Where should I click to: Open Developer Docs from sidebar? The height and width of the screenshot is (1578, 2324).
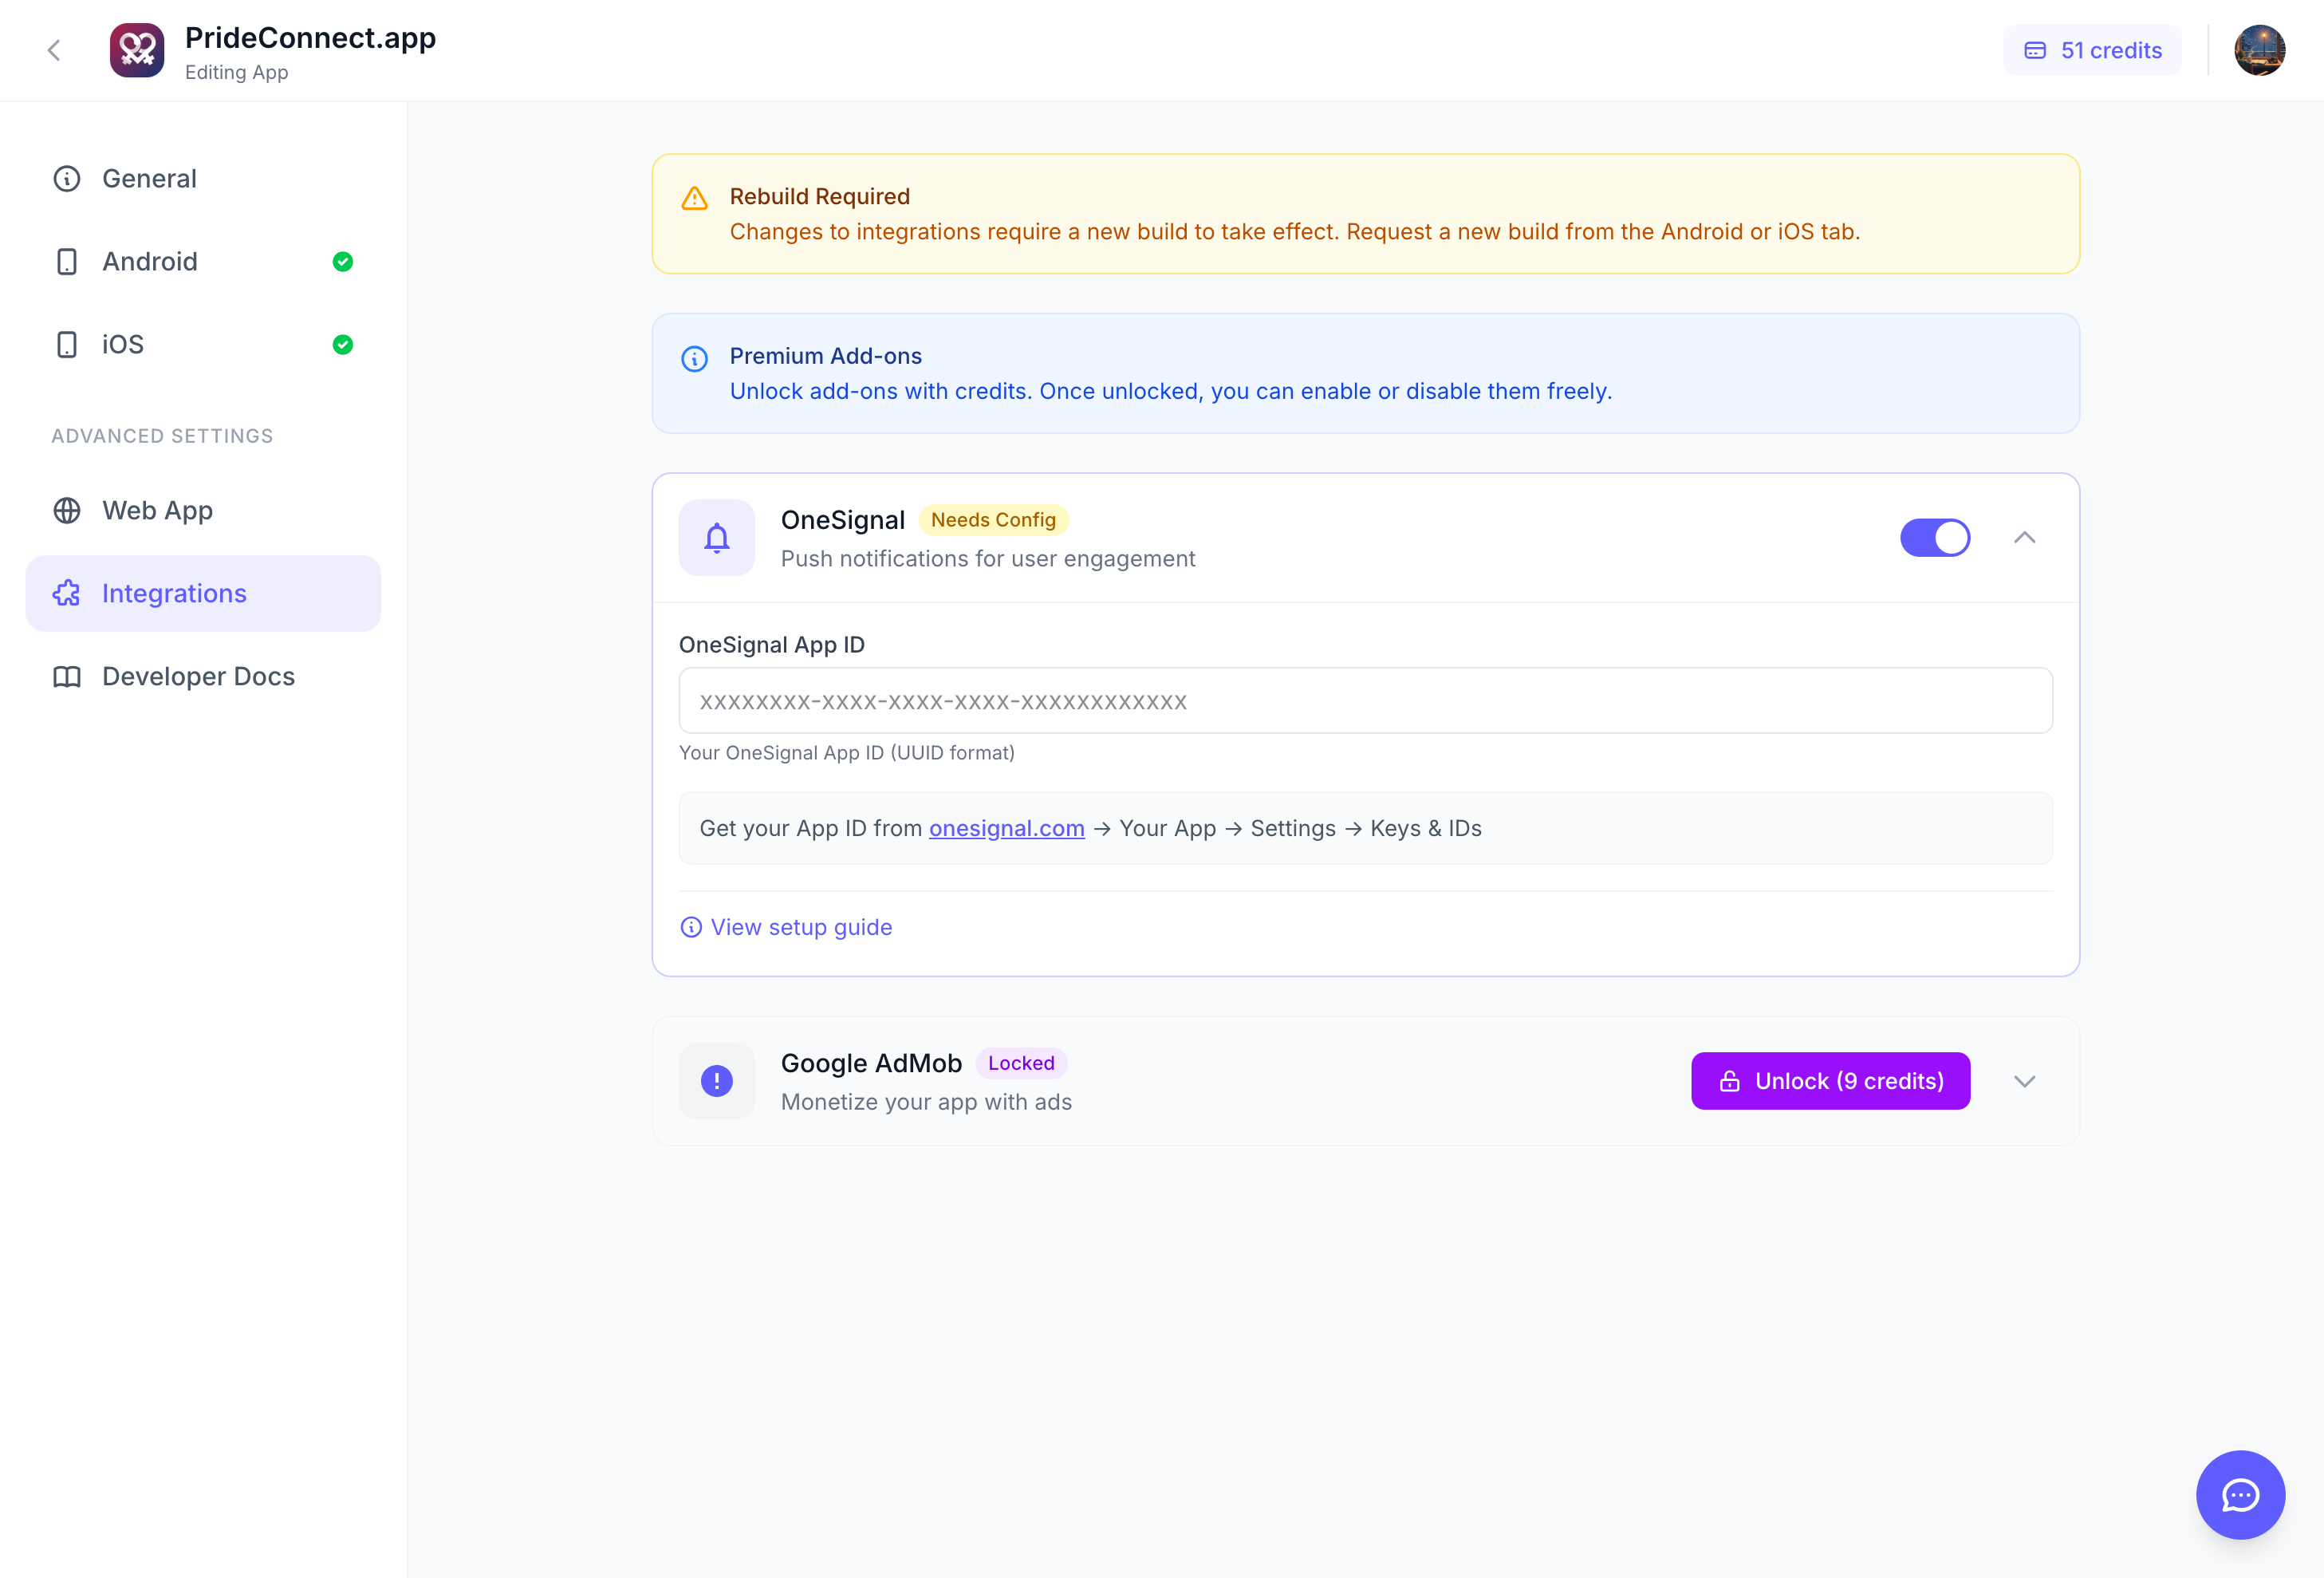(198, 676)
